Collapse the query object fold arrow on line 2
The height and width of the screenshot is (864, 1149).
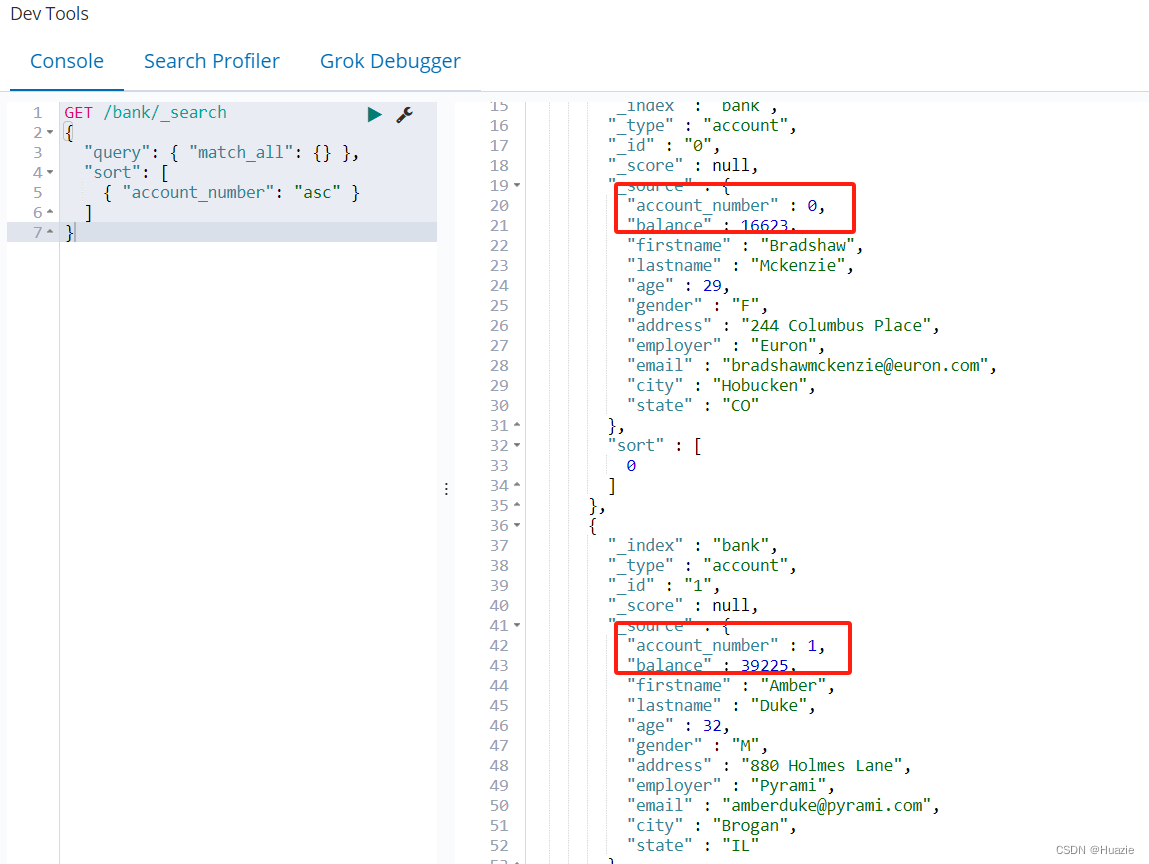pos(50,131)
